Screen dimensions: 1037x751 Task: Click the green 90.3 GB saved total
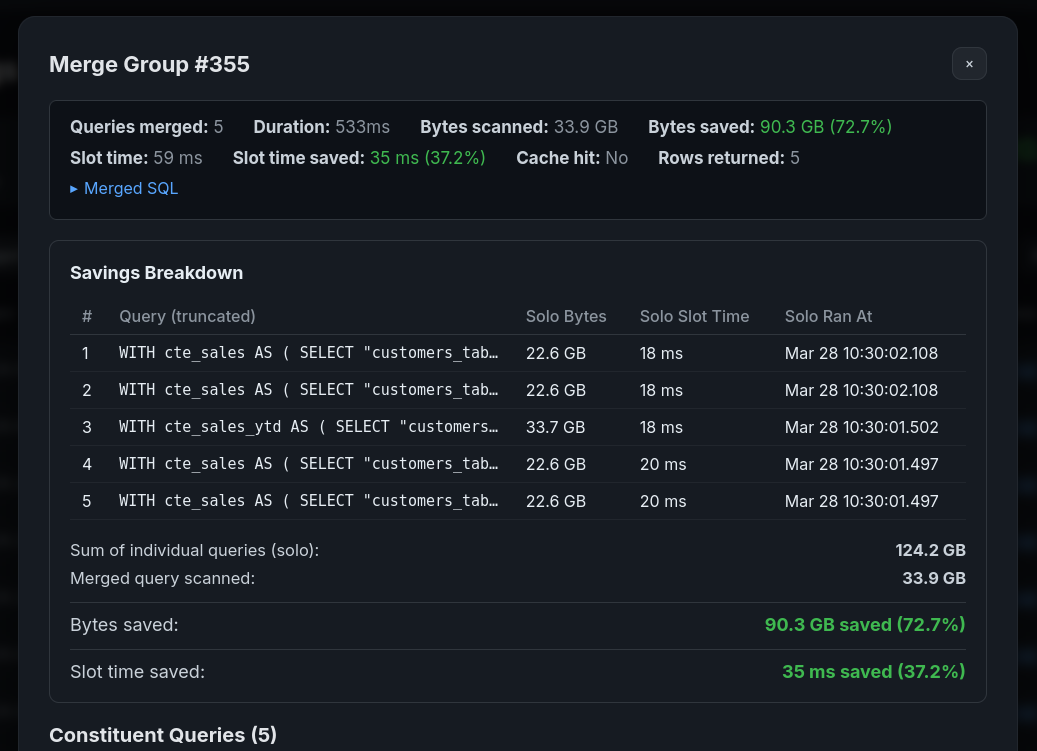click(x=865, y=625)
